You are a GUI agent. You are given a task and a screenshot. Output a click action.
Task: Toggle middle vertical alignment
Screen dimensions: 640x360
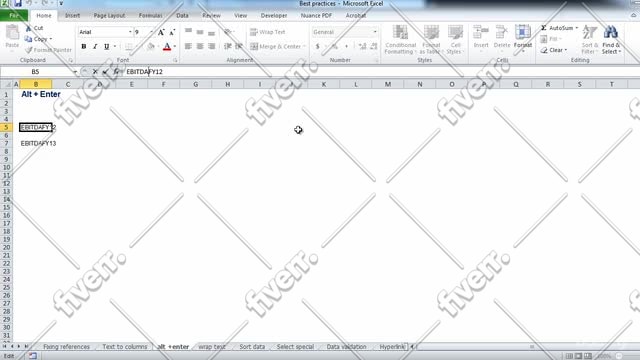tap(200, 32)
